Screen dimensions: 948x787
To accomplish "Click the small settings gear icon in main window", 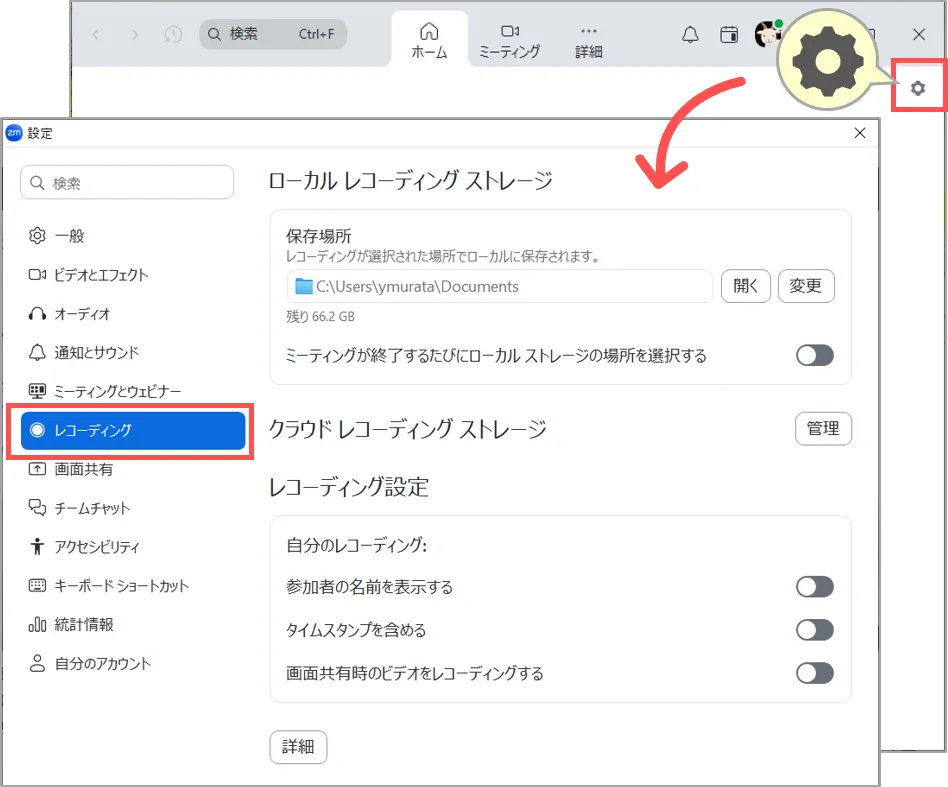I will [x=918, y=88].
